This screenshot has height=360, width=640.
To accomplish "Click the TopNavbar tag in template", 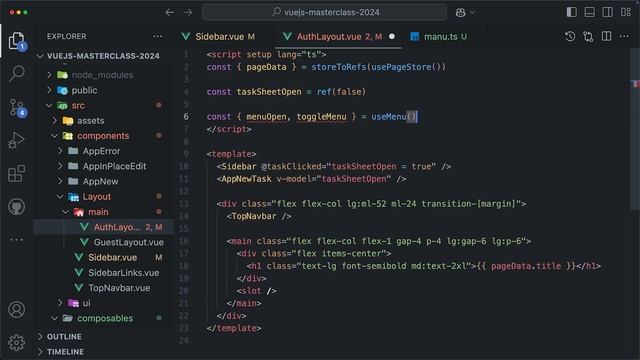I will pyautogui.click(x=253, y=216).
